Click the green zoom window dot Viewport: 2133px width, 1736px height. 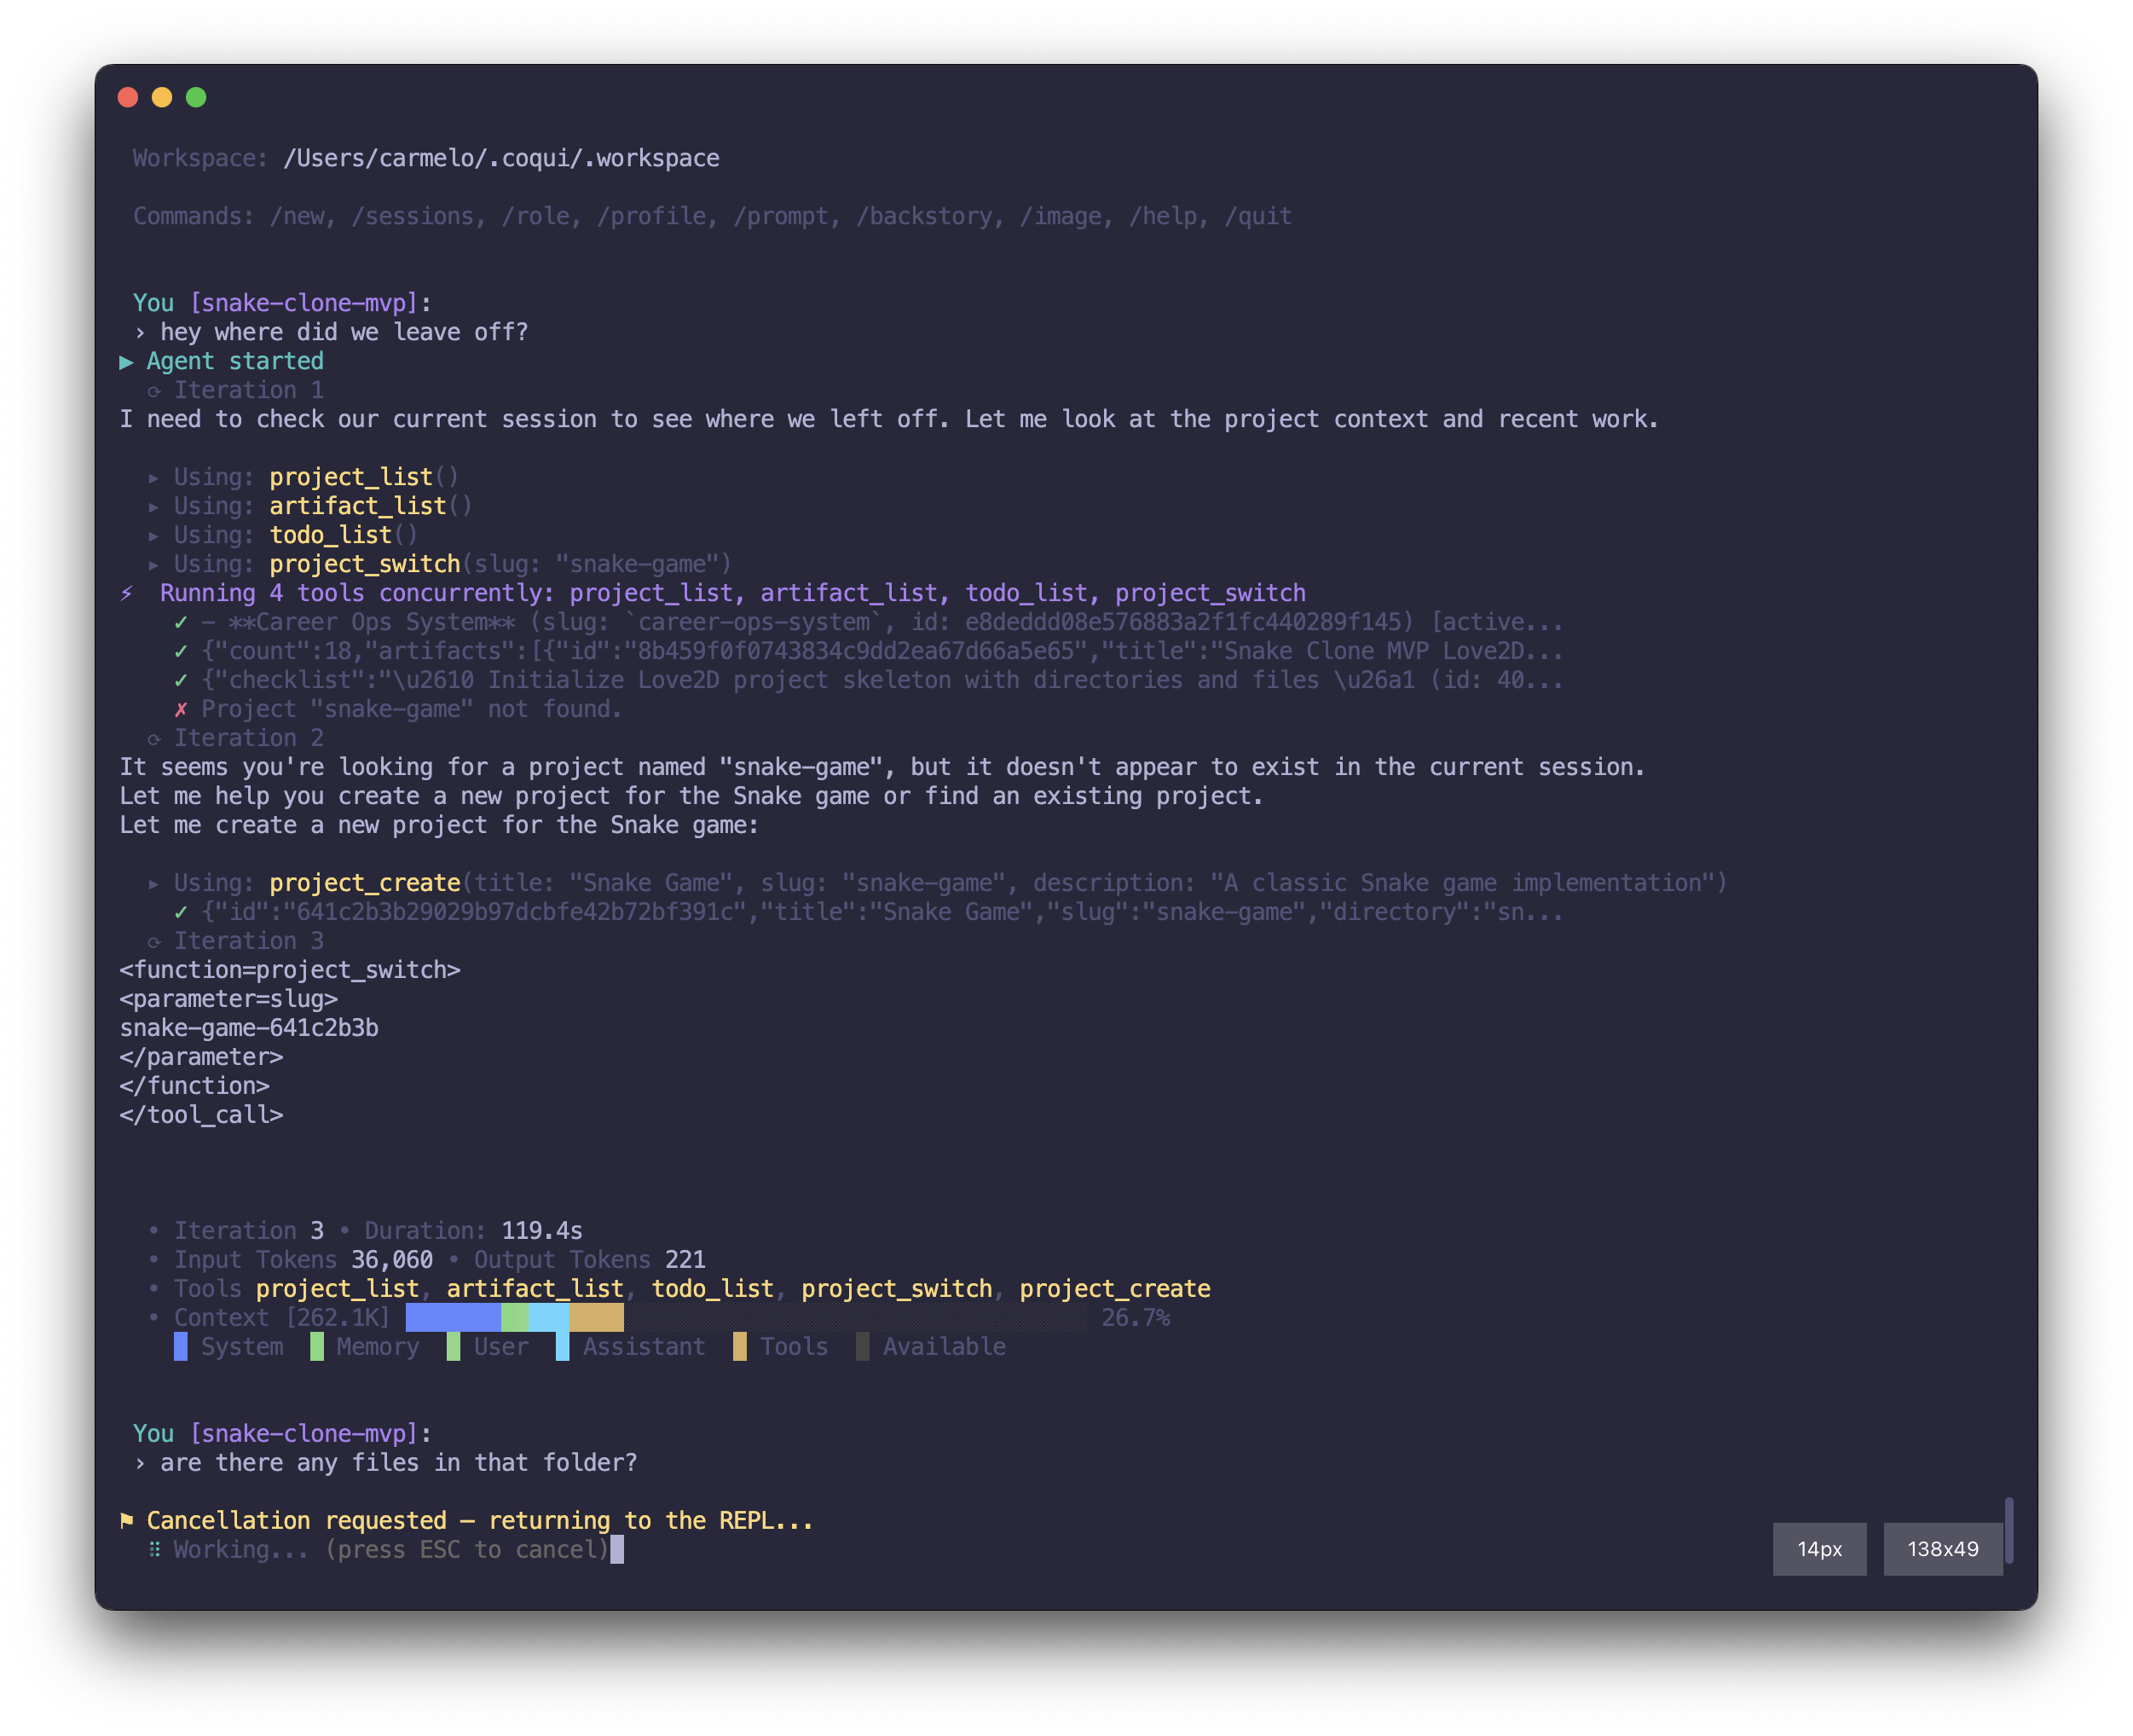coord(196,97)
